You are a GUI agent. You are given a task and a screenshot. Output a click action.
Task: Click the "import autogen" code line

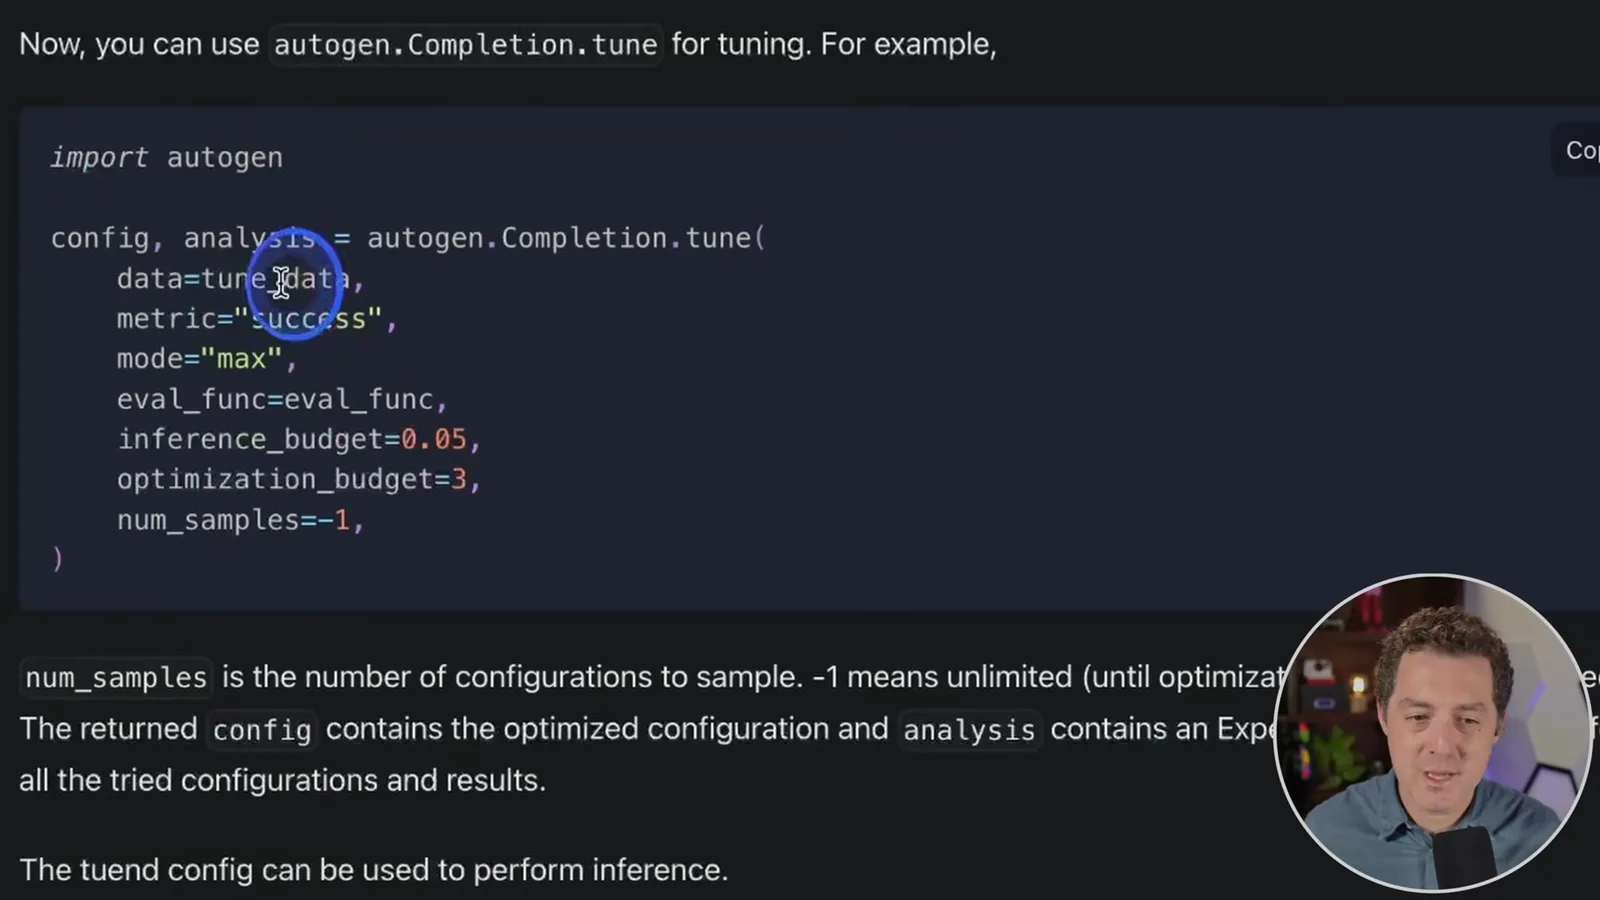click(x=167, y=158)
